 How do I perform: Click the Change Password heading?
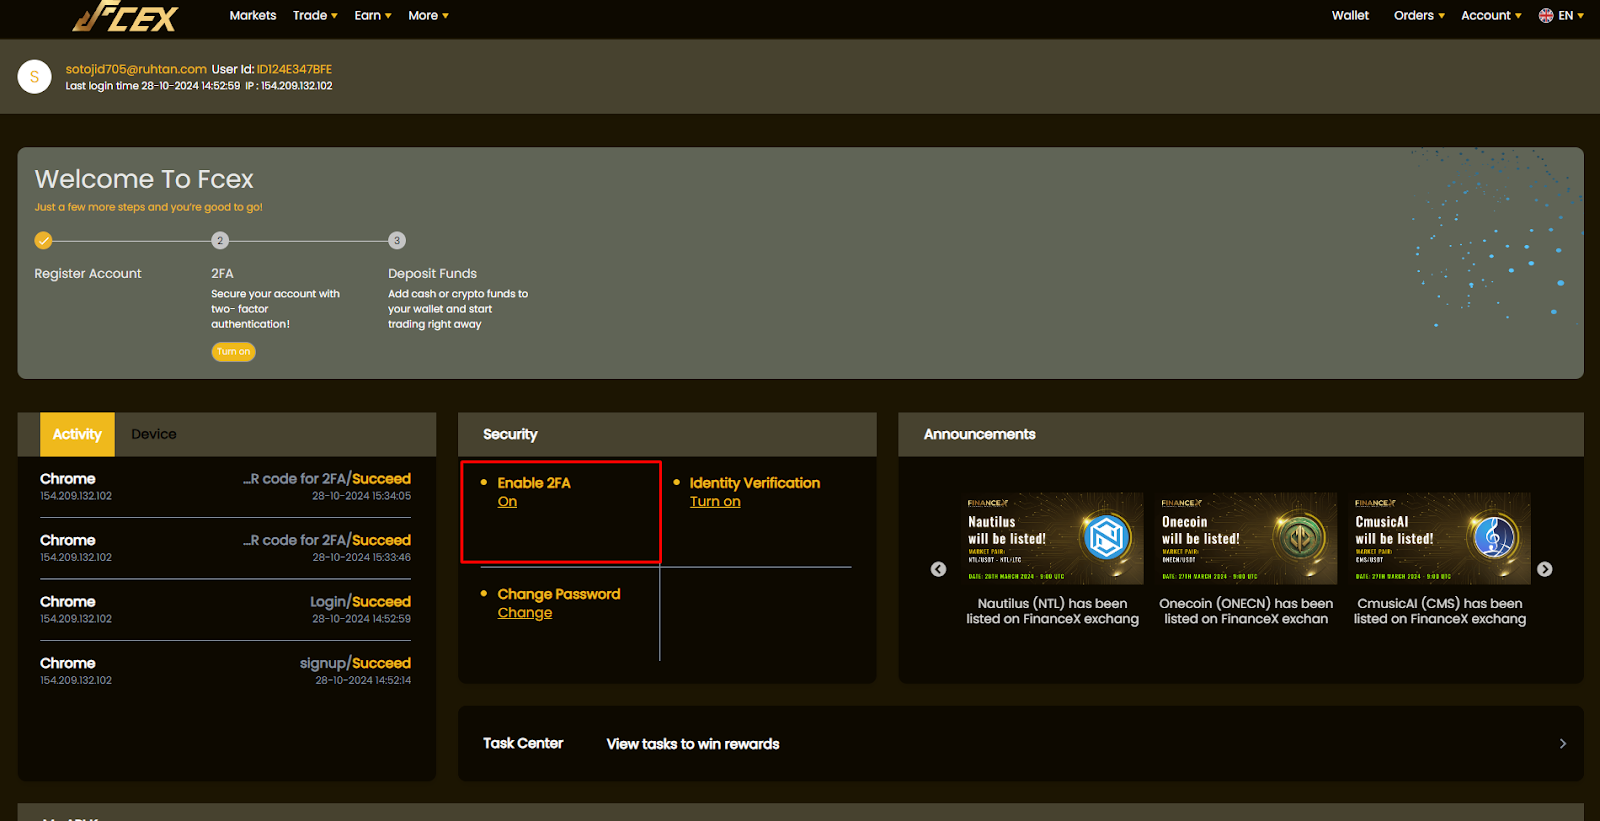coord(559,594)
